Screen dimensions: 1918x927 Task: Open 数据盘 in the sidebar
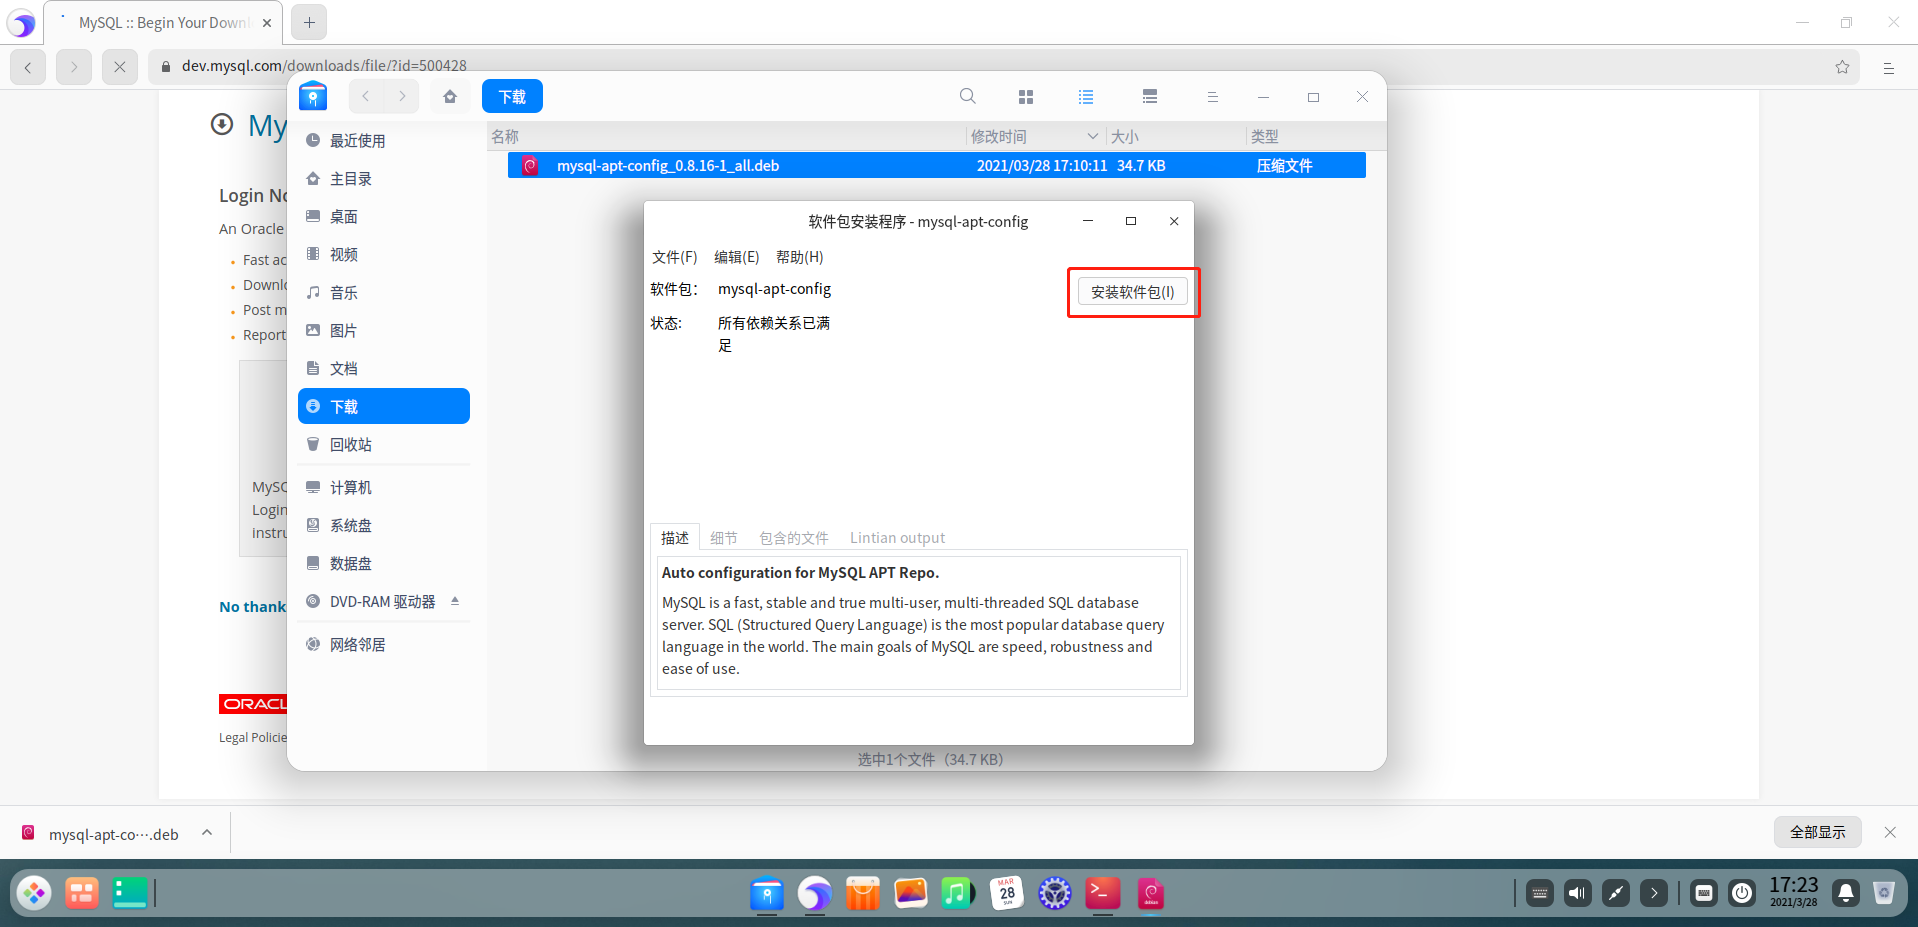tap(384, 564)
